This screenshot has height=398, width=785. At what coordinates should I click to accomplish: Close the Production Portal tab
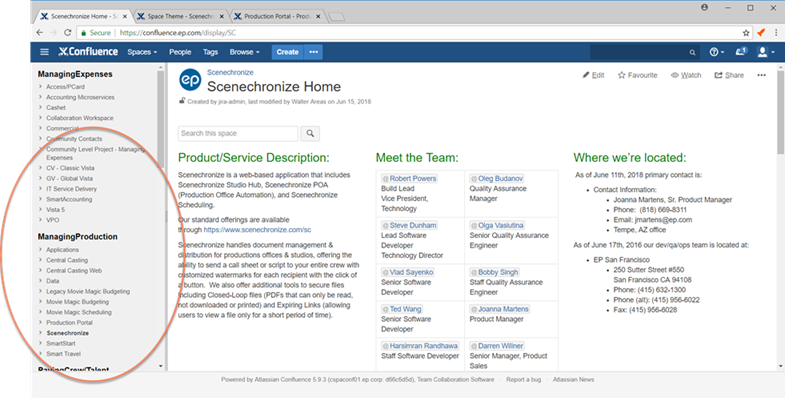pos(317,17)
